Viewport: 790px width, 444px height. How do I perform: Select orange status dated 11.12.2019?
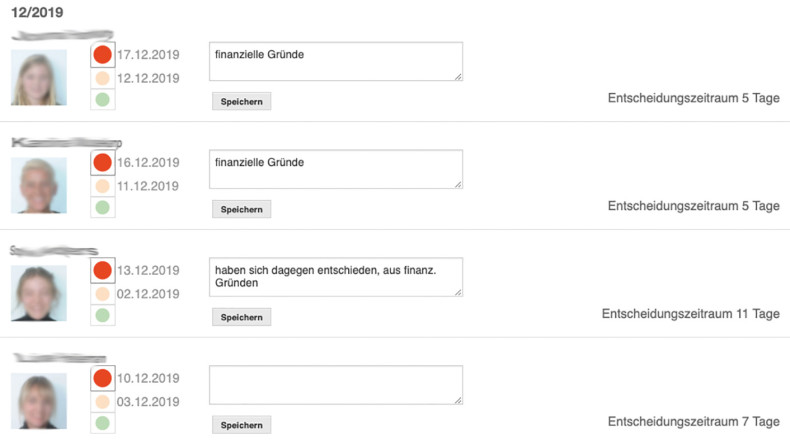102,186
